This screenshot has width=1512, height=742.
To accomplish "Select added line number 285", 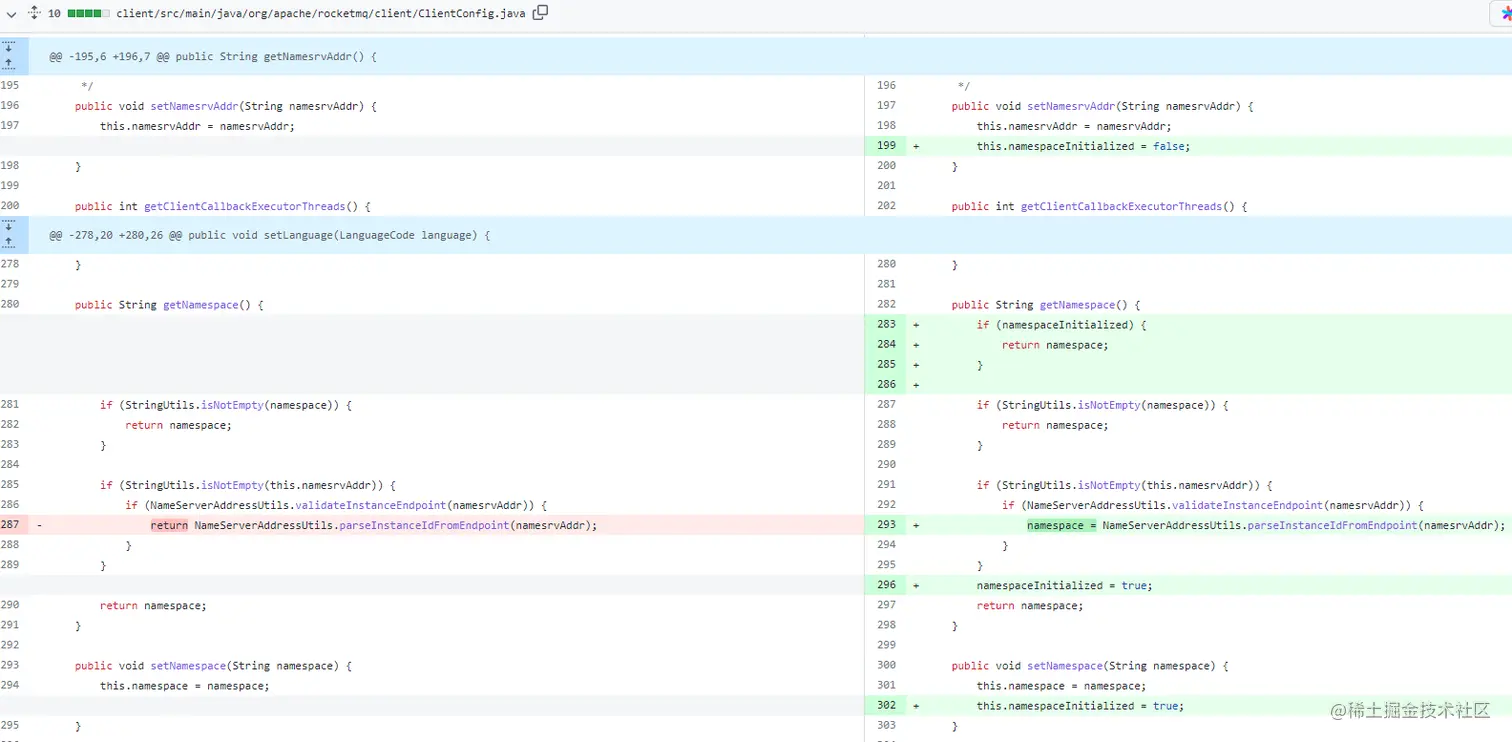I will tap(886, 364).
